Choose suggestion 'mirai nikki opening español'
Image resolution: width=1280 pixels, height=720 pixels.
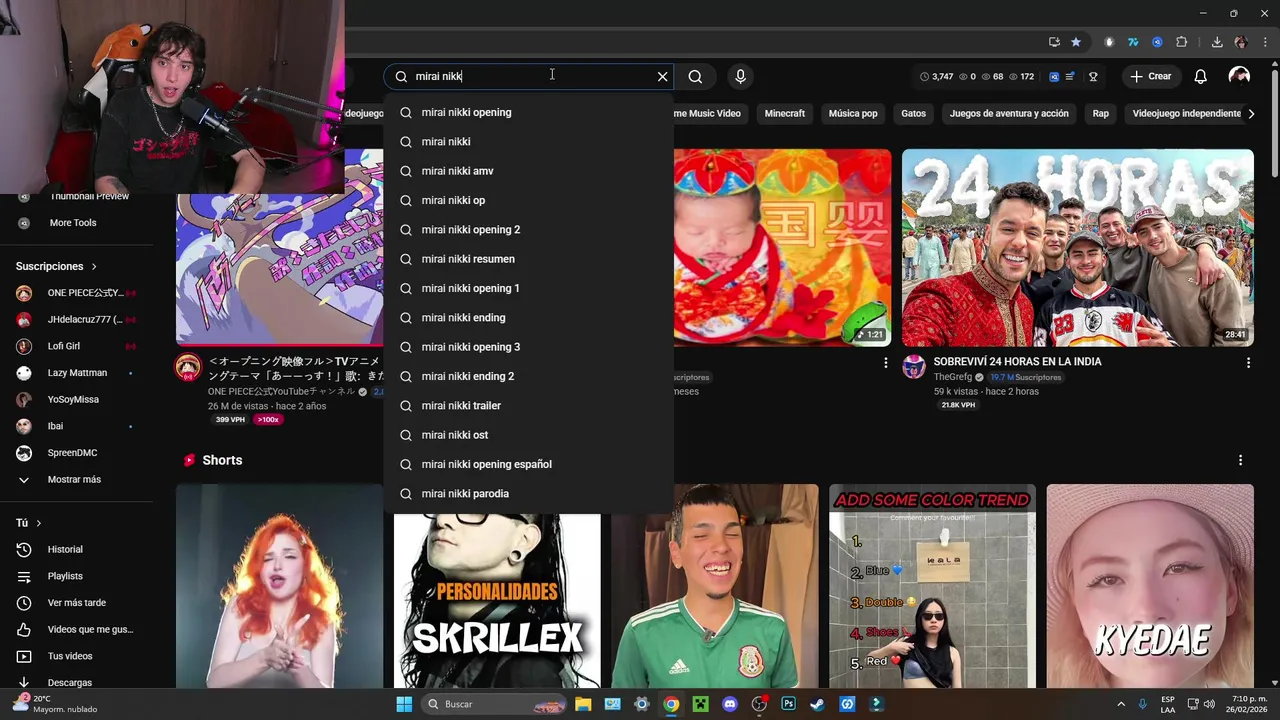(528, 464)
